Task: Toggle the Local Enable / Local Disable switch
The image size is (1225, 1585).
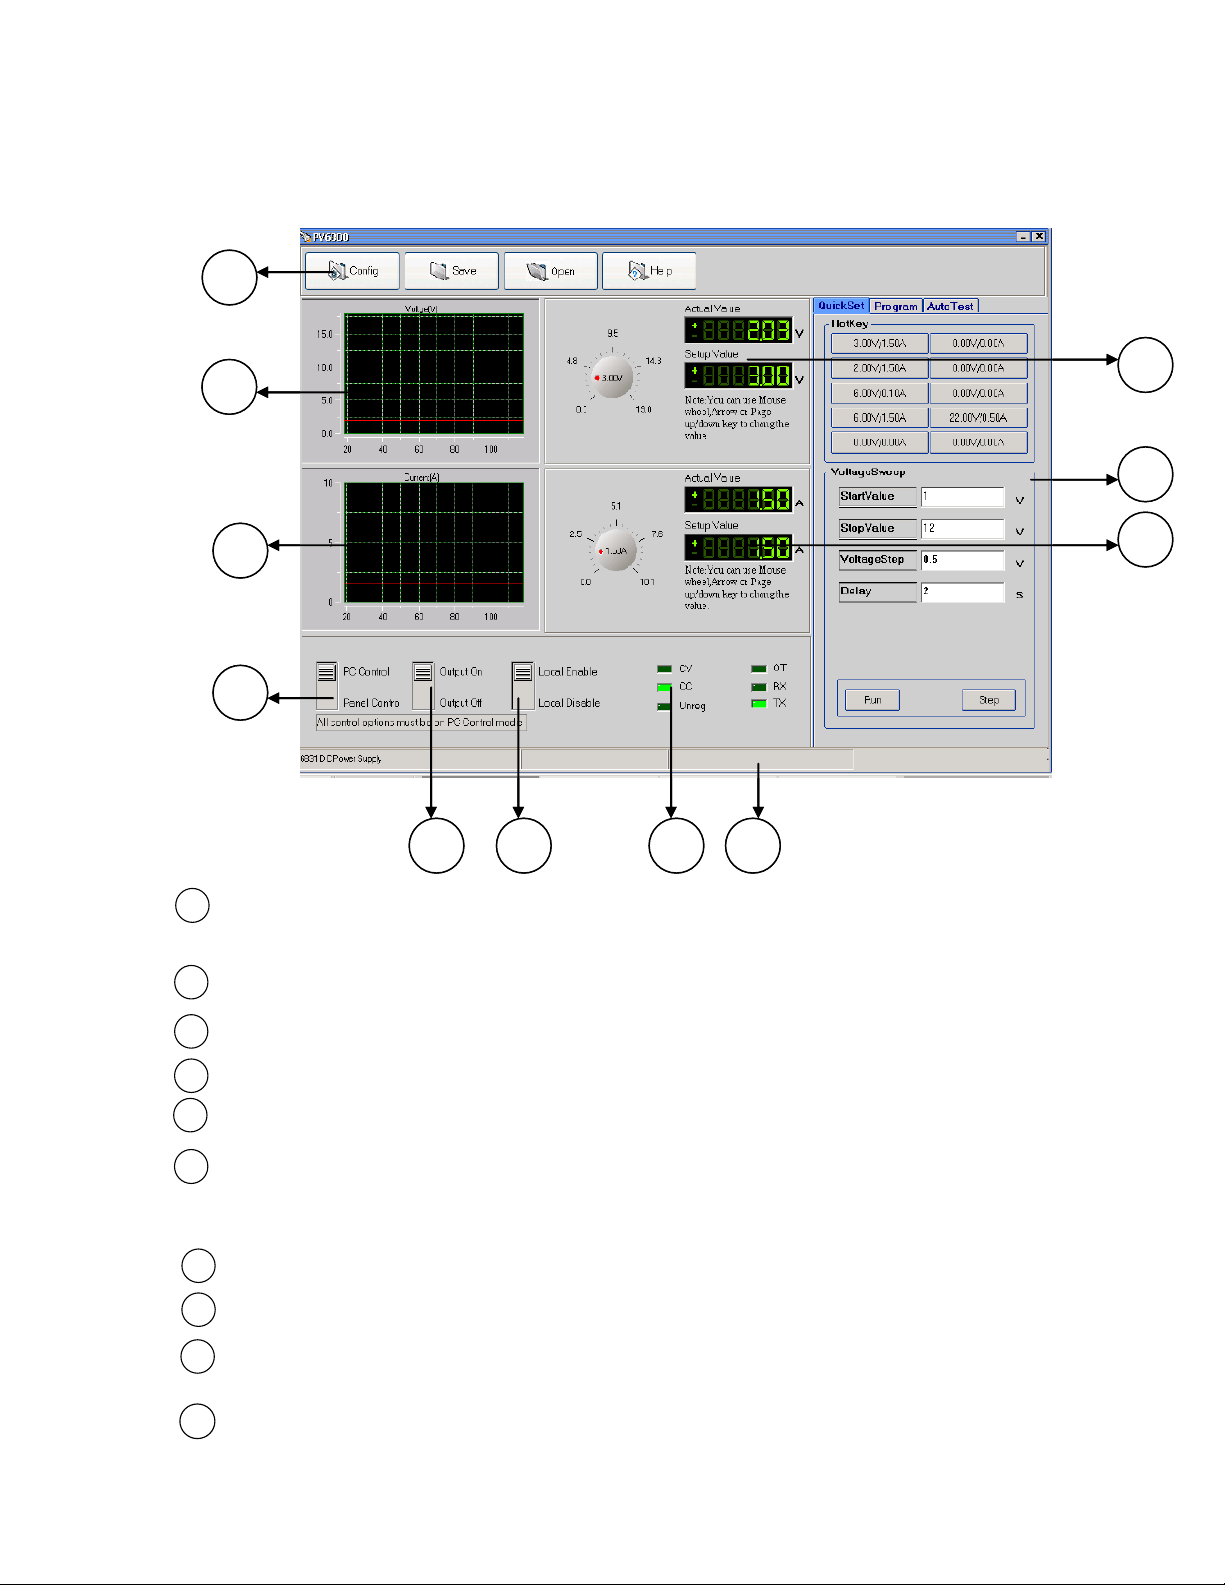Action: click(x=522, y=686)
